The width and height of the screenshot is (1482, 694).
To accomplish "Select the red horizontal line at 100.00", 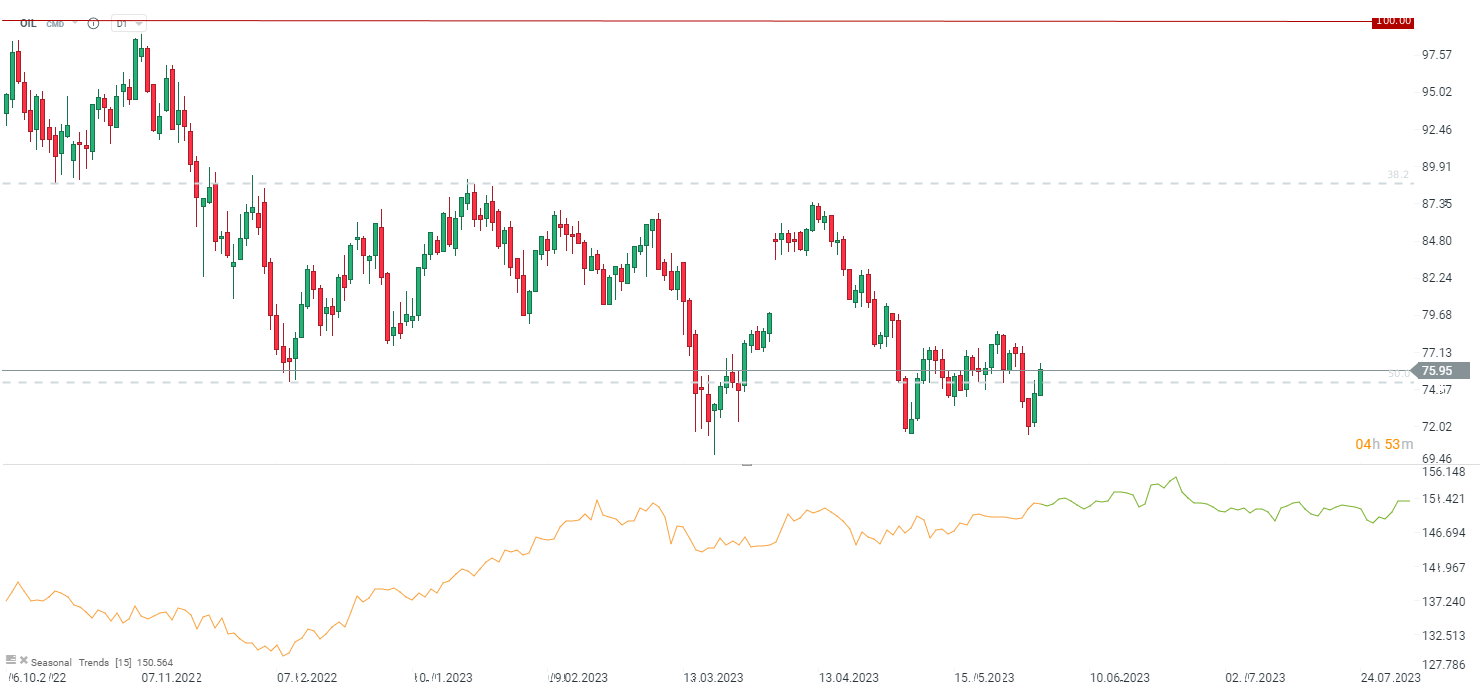I will tap(700, 21).
